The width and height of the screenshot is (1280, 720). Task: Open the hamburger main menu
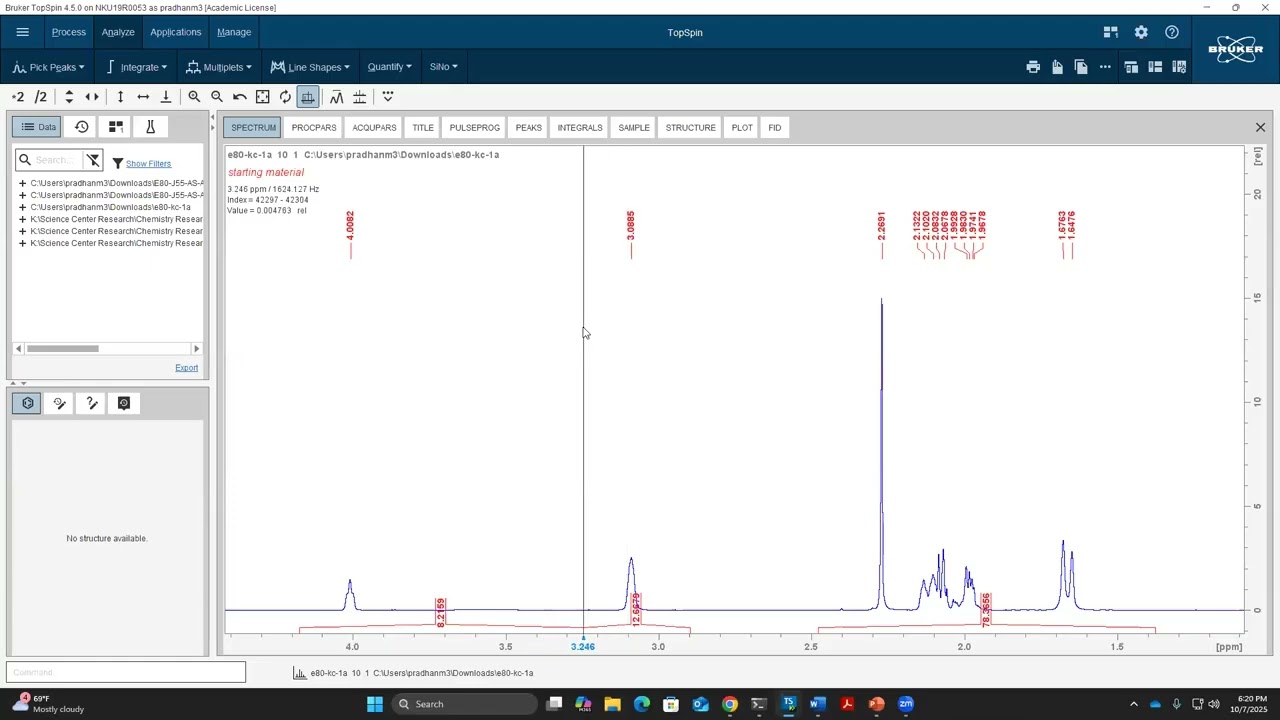pyautogui.click(x=22, y=32)
